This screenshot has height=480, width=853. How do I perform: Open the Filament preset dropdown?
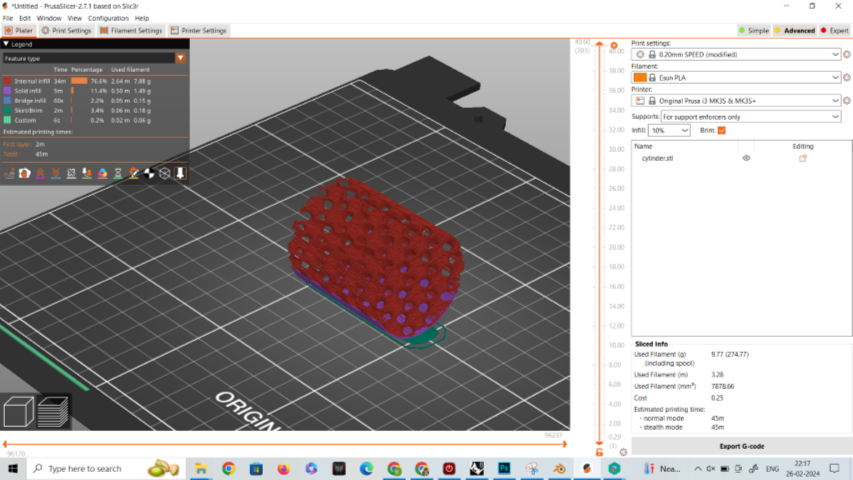pos(736,78)
